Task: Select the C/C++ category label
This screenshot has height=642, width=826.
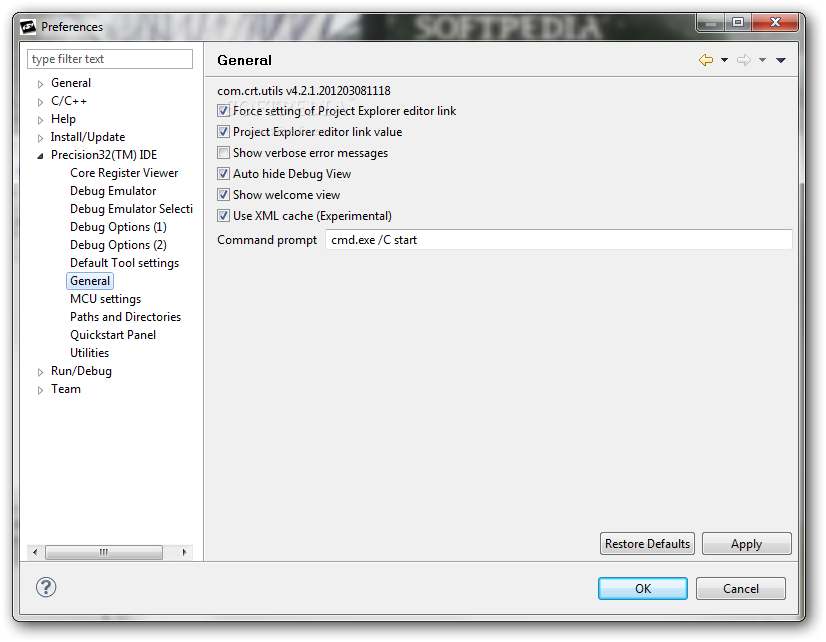Action: point(68,101)
